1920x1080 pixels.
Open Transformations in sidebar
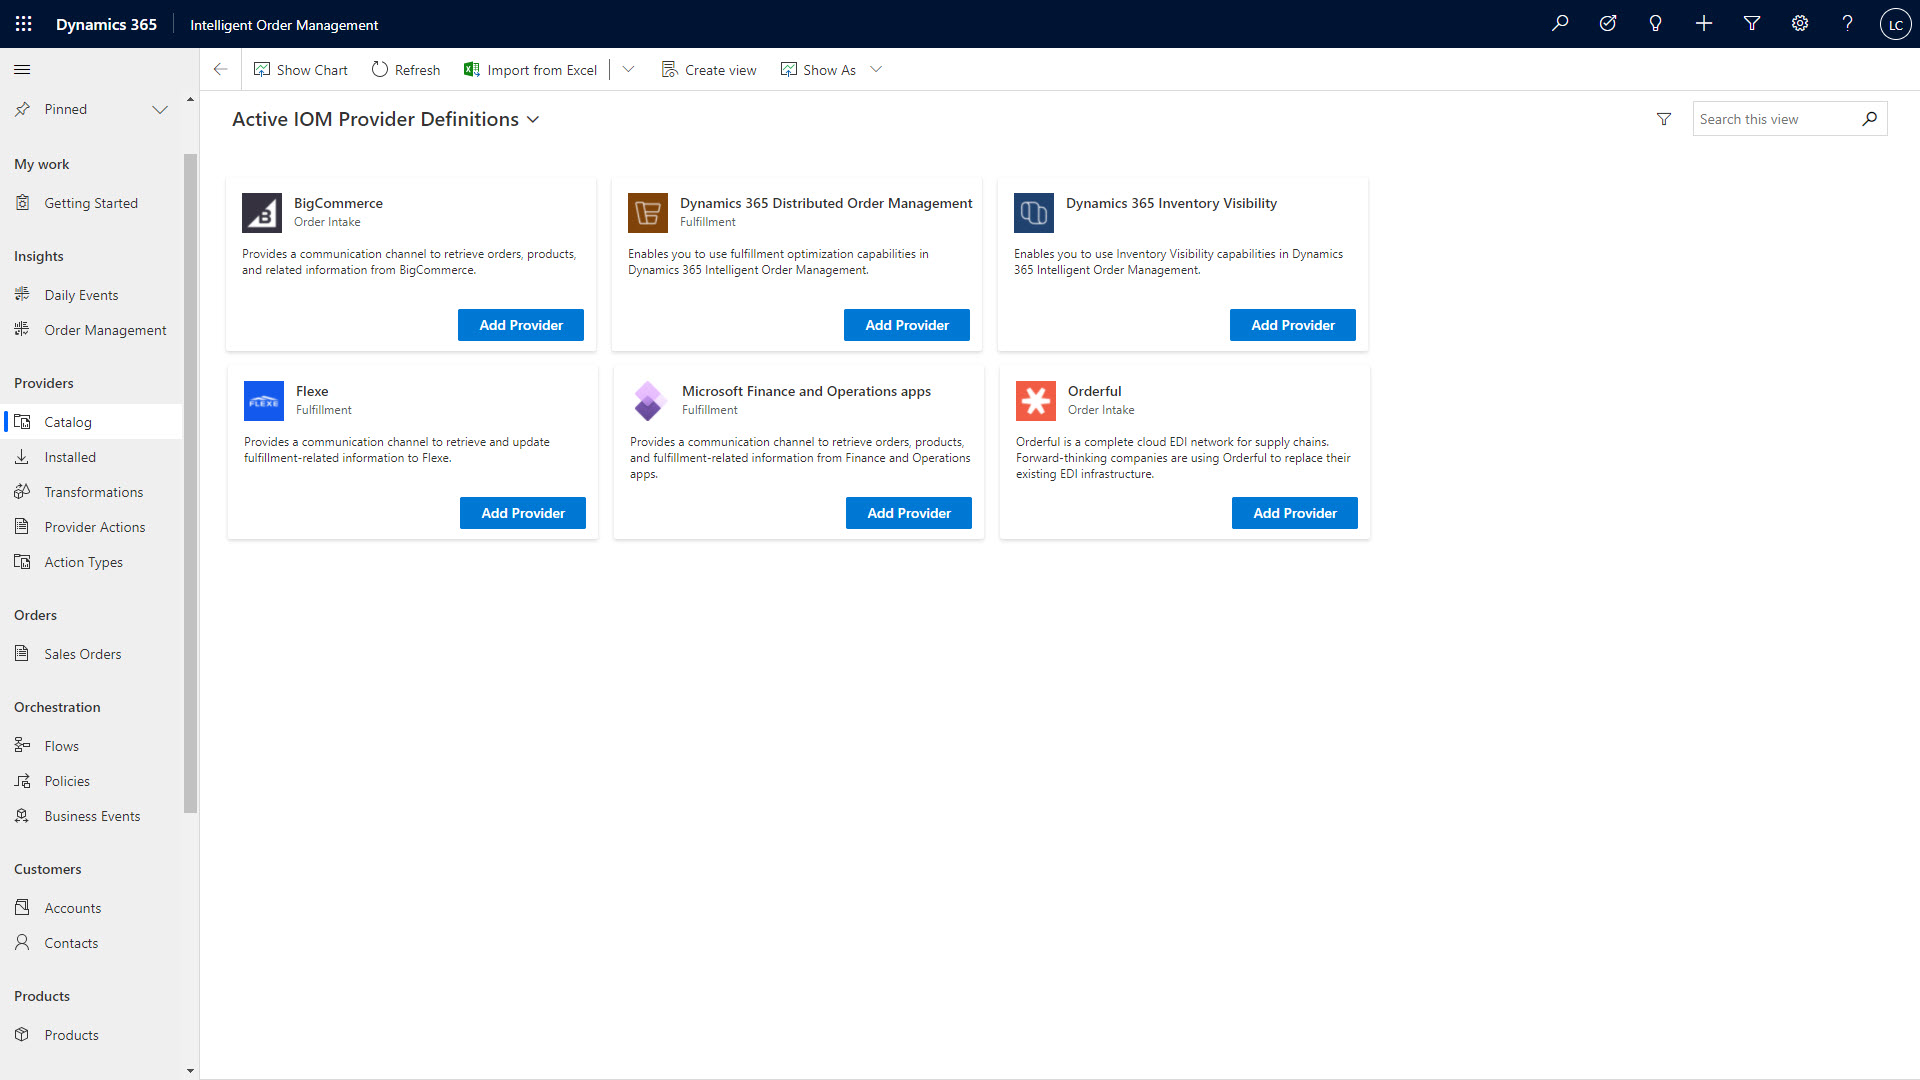(91, 492)
